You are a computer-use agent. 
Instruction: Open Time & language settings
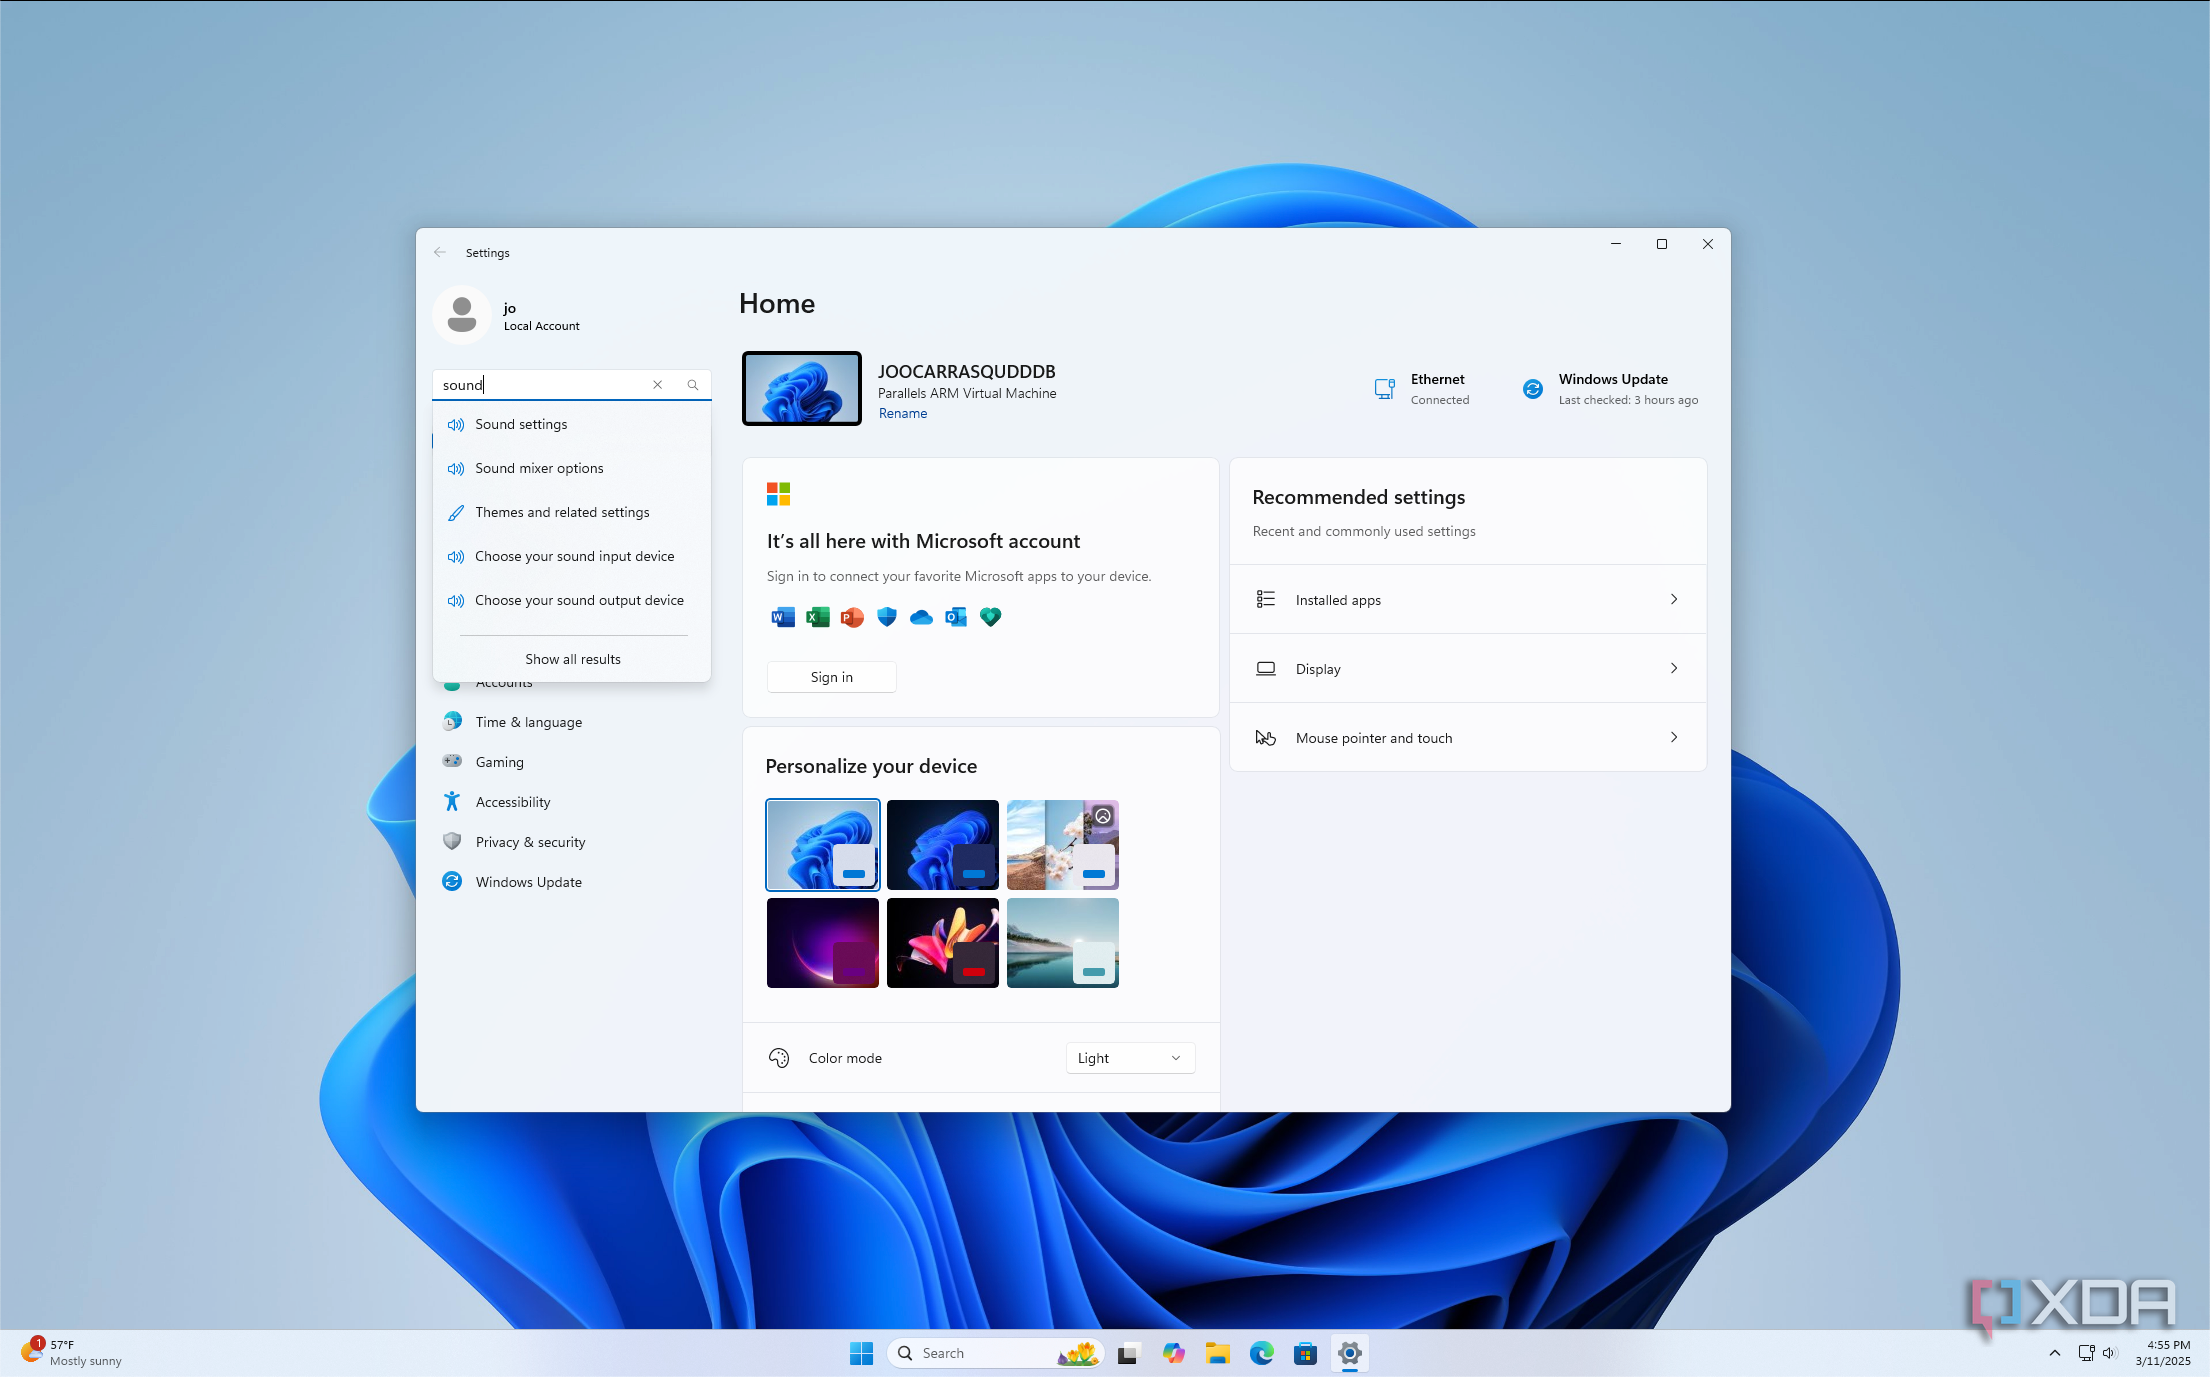click(x=571, y=722)
